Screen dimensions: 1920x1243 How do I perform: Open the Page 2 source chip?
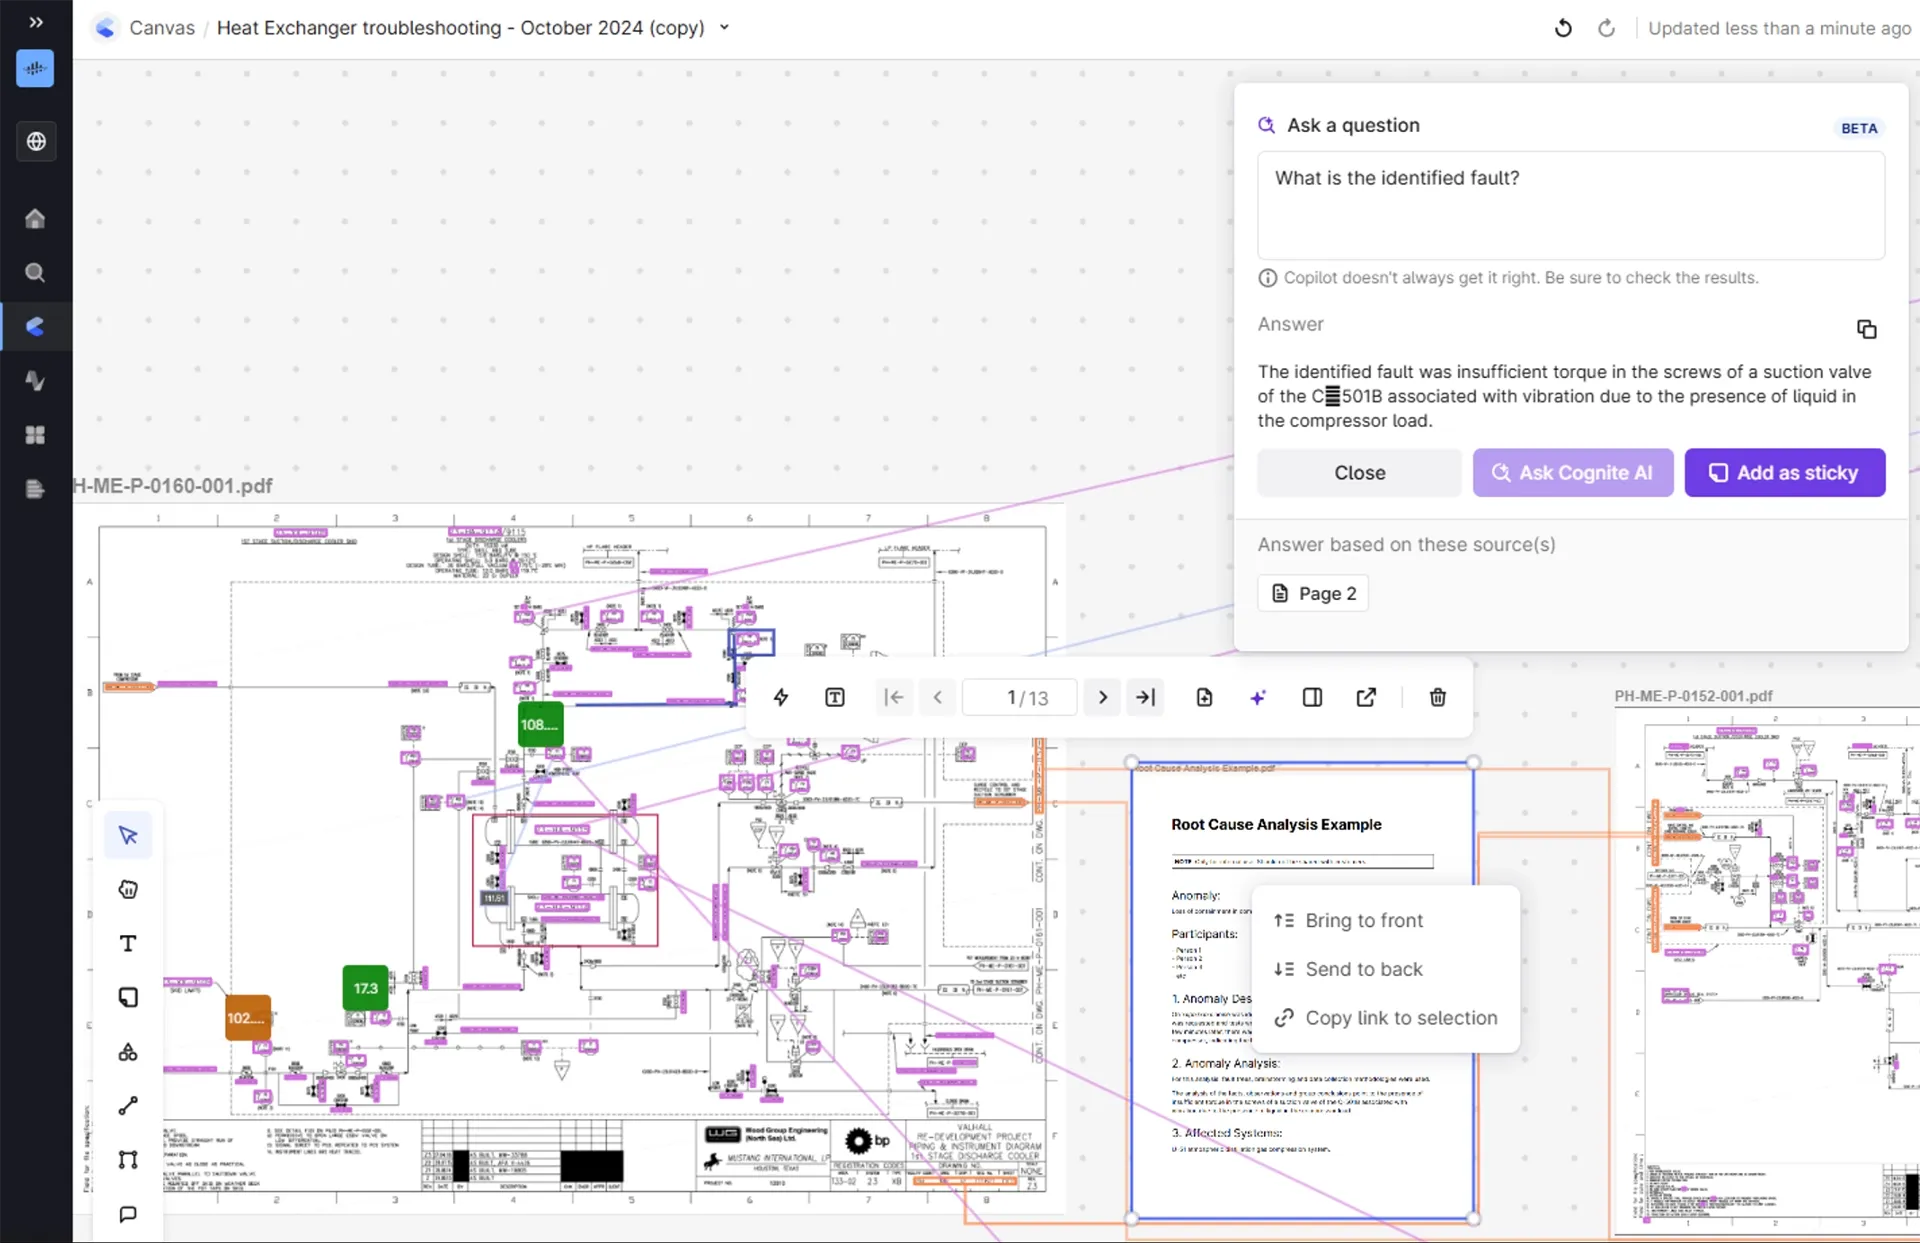[x=1313, y=594]
